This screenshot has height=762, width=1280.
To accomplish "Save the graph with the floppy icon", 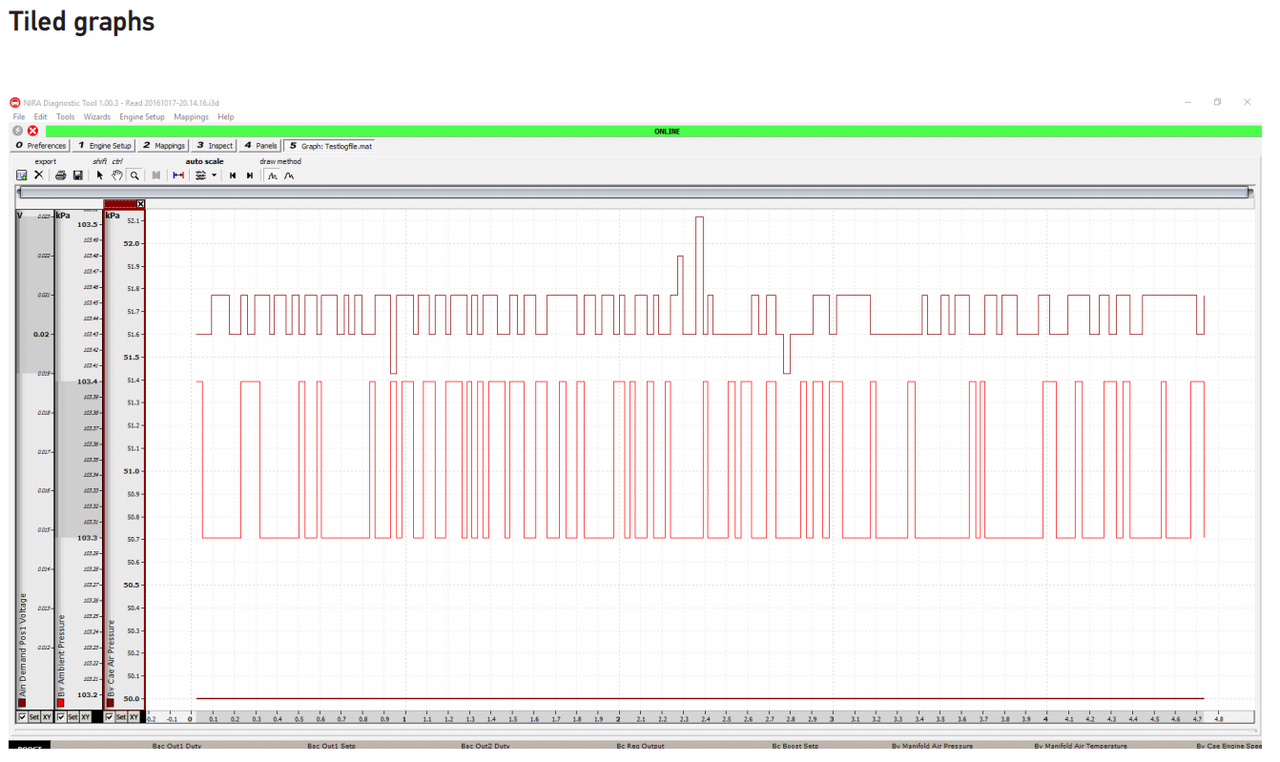I will 78,175.
